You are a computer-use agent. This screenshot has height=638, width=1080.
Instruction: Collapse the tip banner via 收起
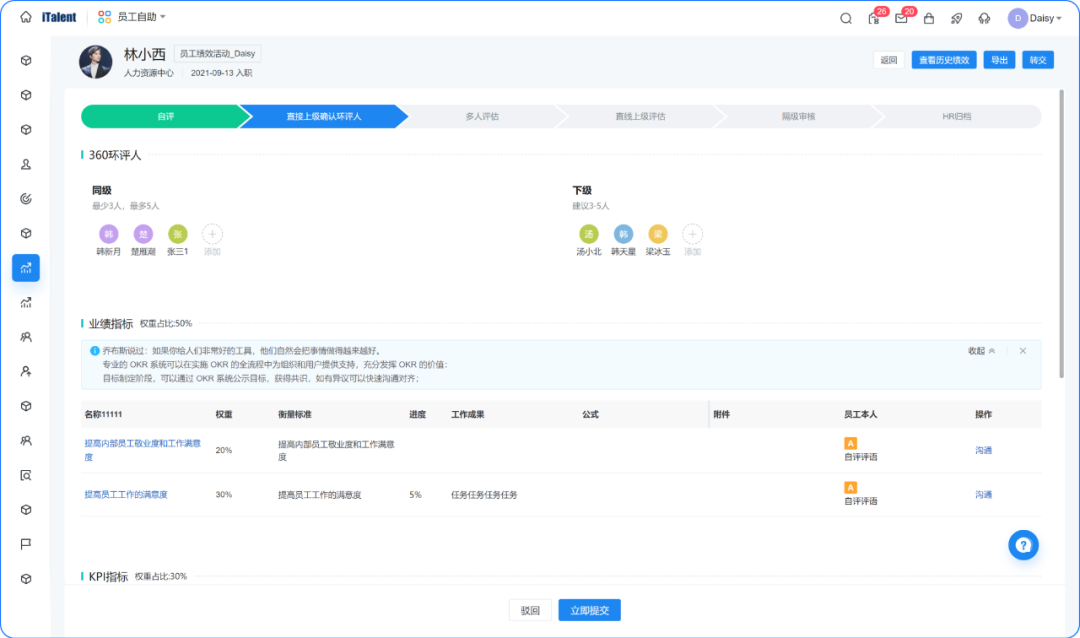pos(981,351)
